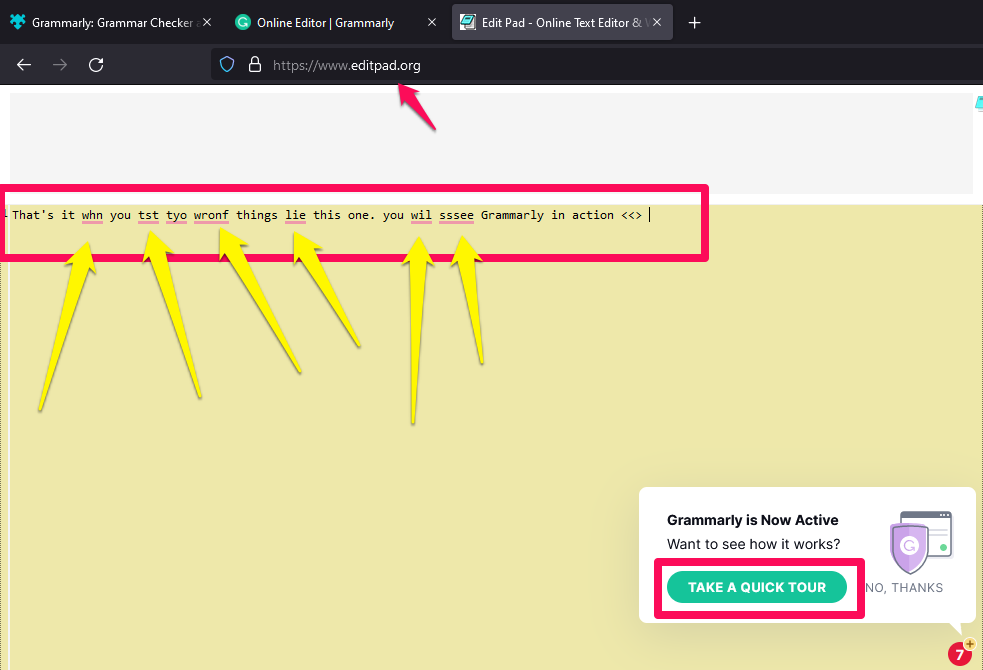This screenshot has width=983, height=670.
Task: Open a new browser tab with plus
Action: point(694,23)
